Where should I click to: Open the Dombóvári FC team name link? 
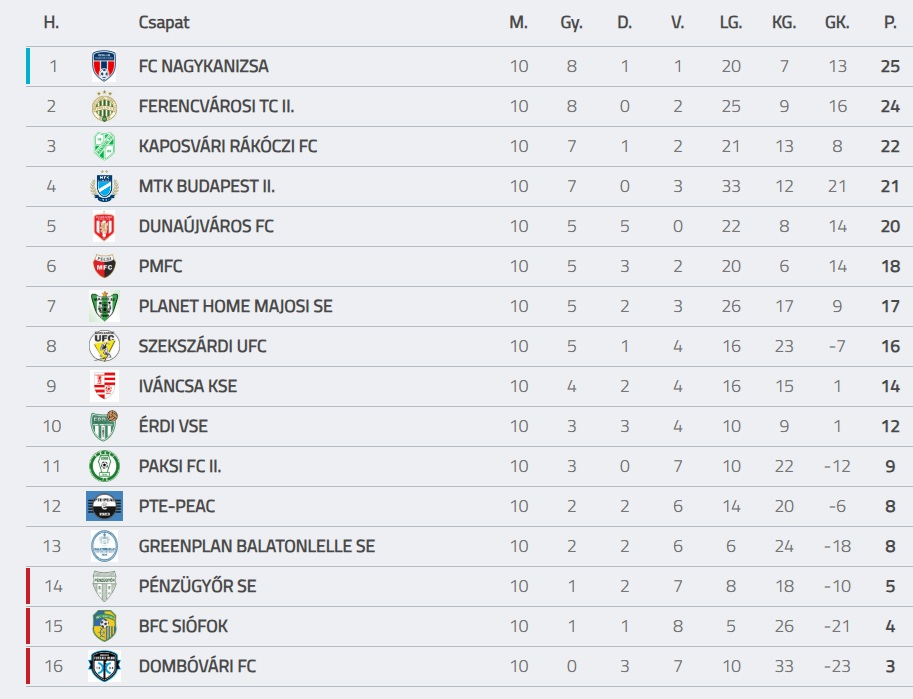pyautogui.click(x=199, y=667)
